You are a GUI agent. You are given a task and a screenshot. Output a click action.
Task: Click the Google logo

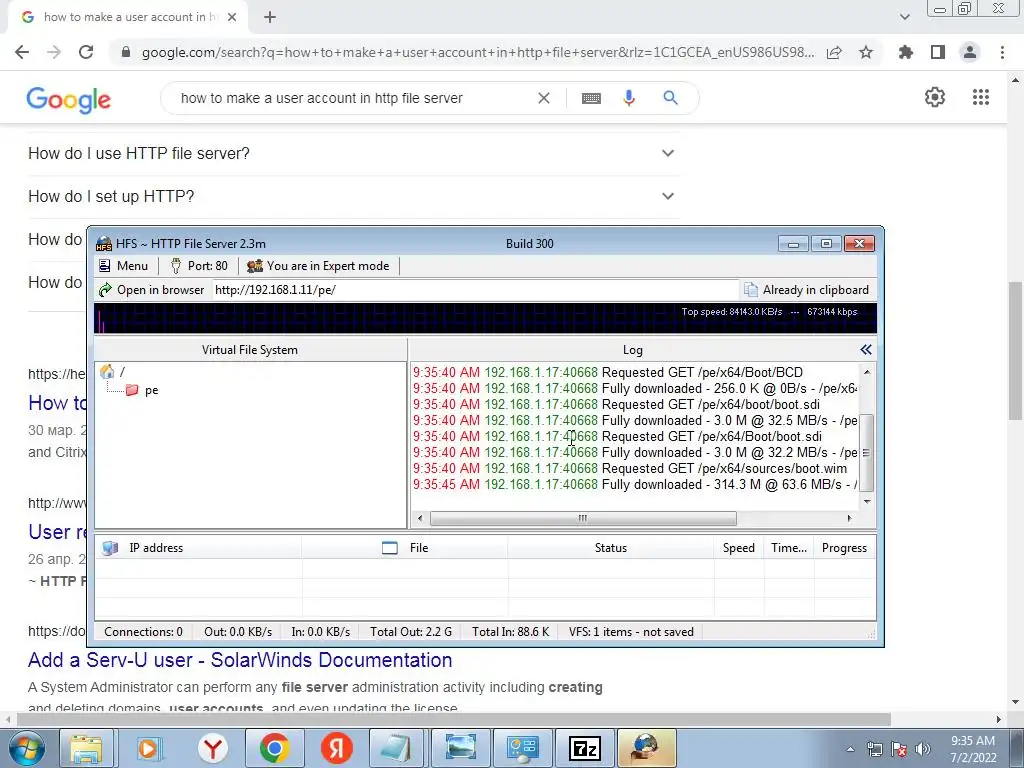69,99
